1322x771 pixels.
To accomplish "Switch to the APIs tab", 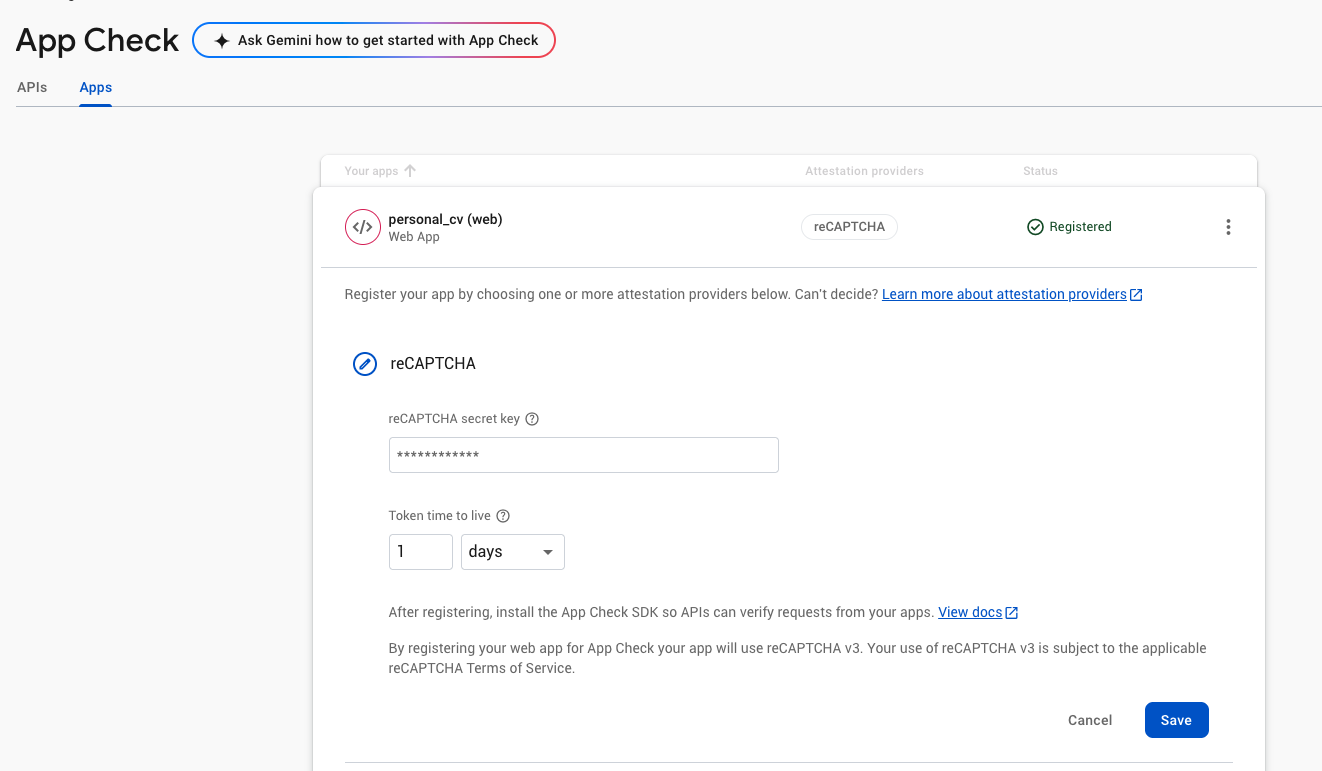I will 32,88.
